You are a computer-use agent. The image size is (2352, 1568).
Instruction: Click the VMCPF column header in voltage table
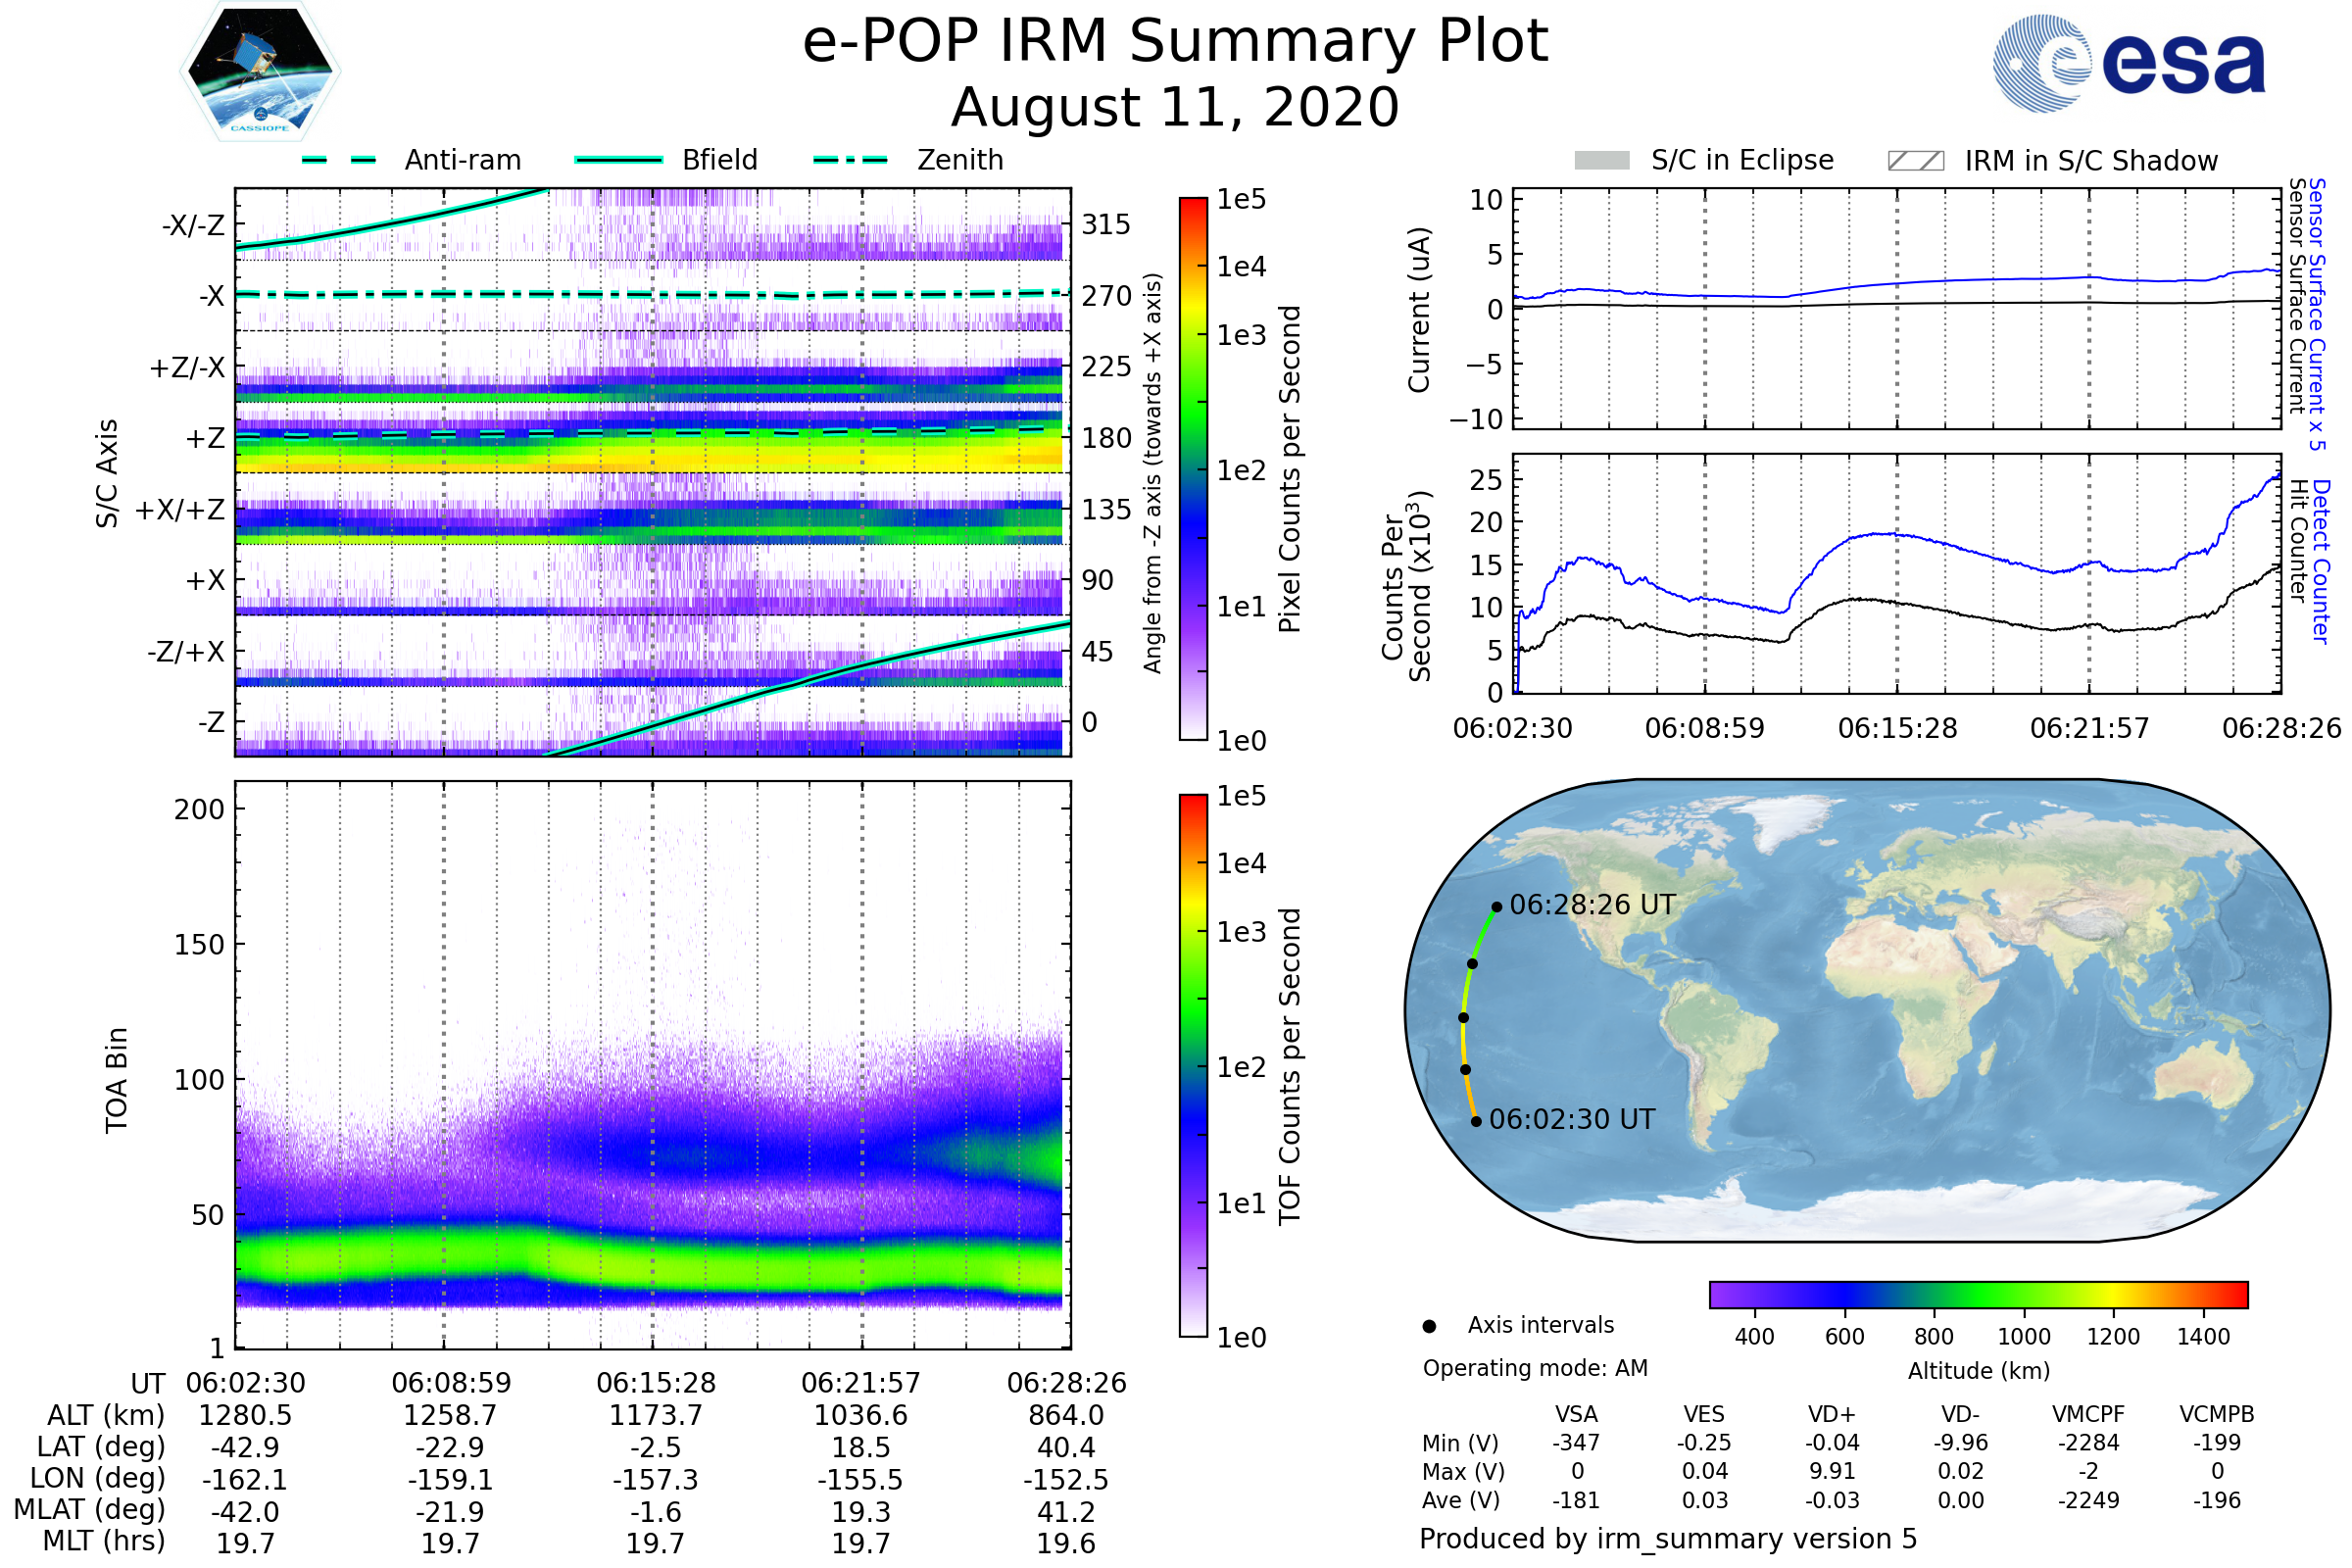click(2088, 1414)
